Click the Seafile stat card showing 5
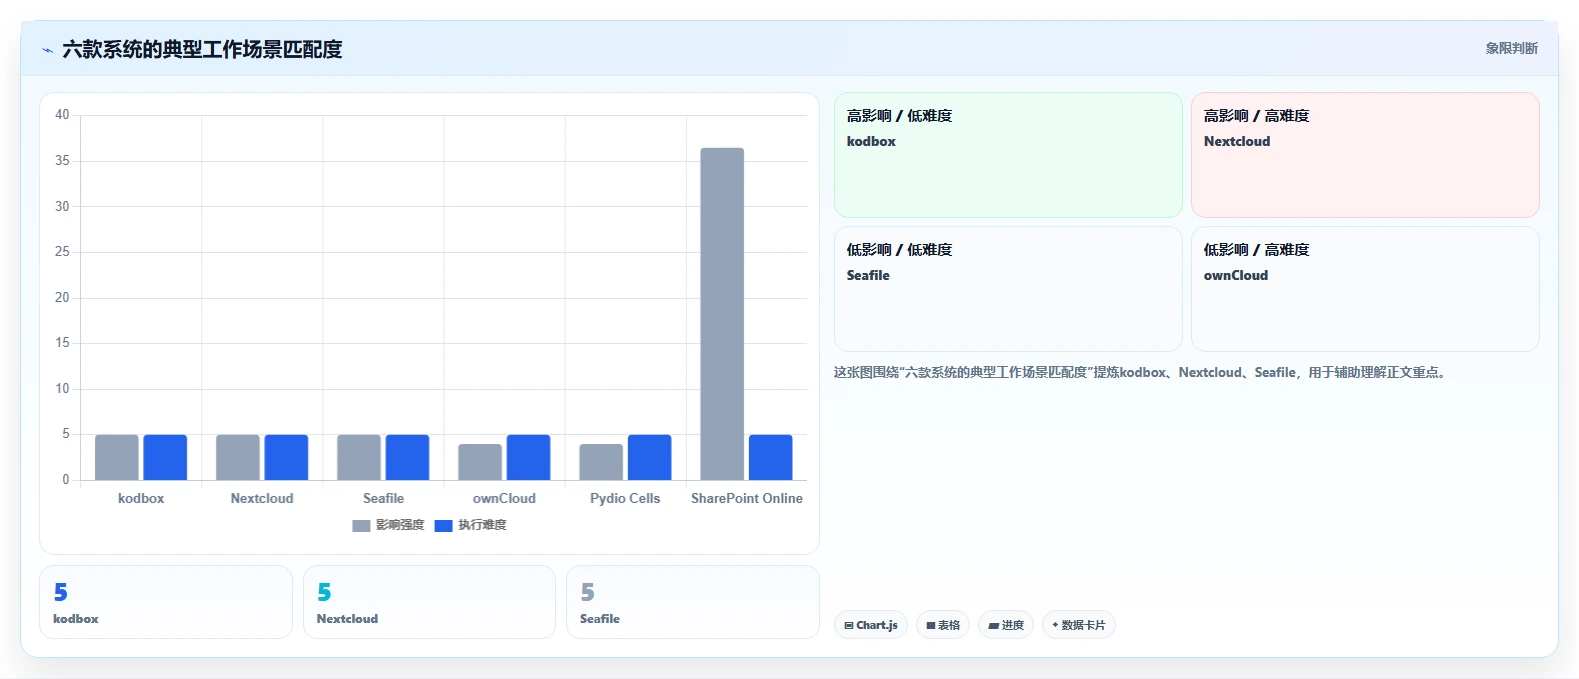 (x=693, y=602)
